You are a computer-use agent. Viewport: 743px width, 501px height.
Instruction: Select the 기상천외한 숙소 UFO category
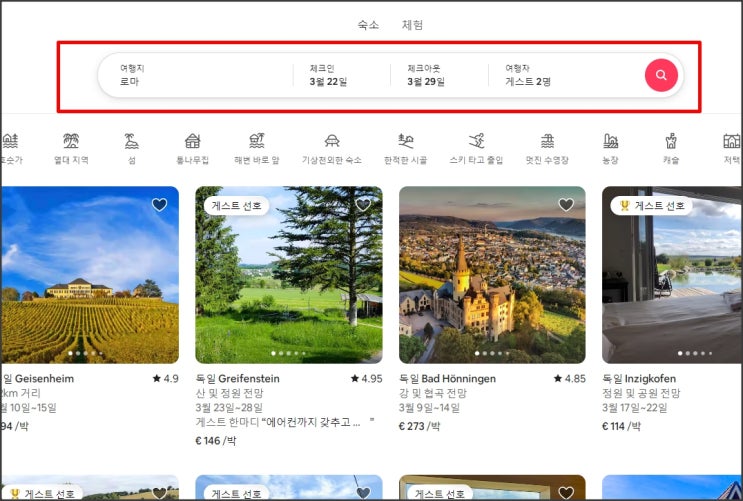coord(332,148)
